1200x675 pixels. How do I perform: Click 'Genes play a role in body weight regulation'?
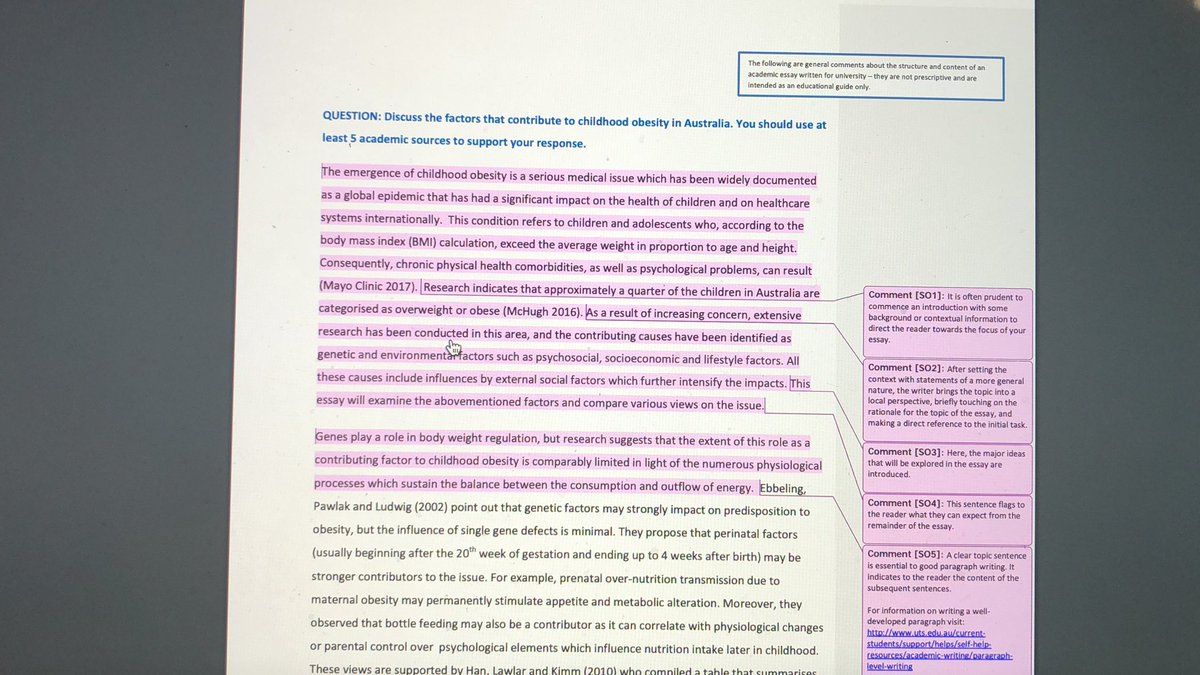pos(427,438)
